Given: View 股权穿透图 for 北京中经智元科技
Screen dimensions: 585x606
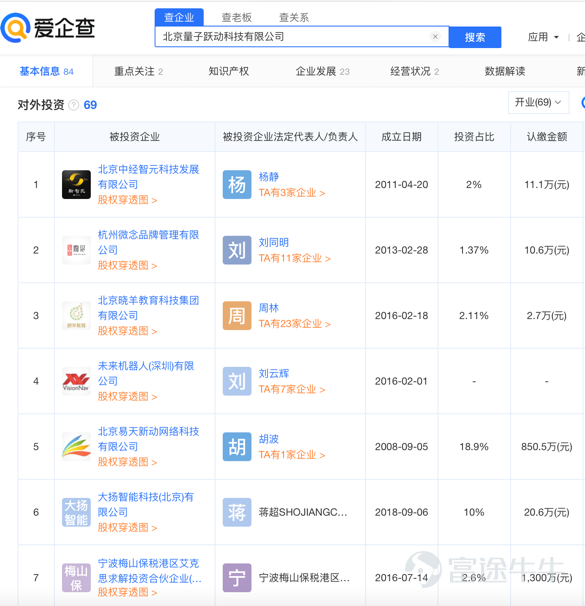Looking at the screenshot, I should pyautogui.click(x=127, y=200).
